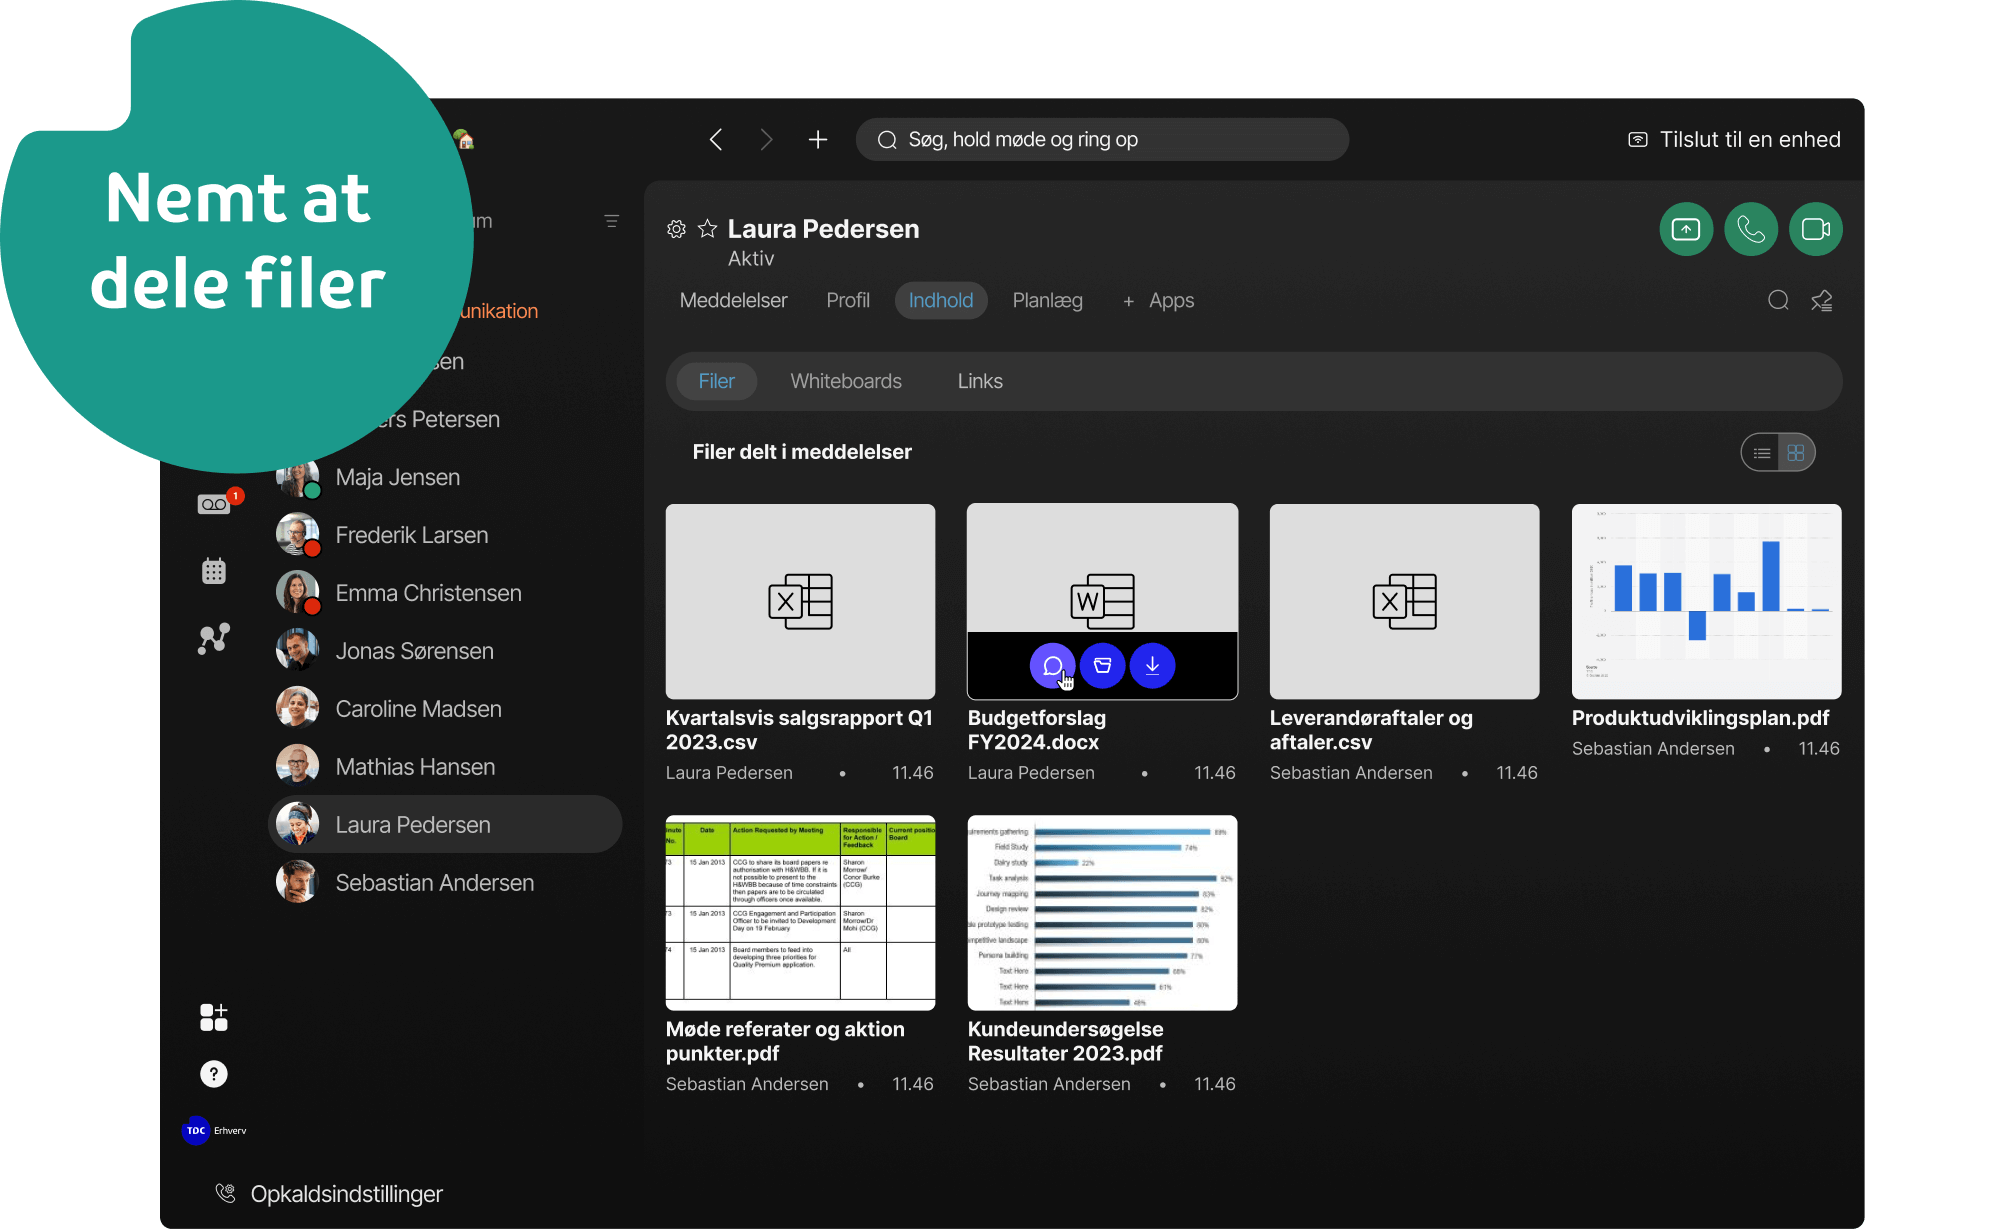Open pinned items icon near search
2000x1230 pixels.
[x=1822, y=300]
